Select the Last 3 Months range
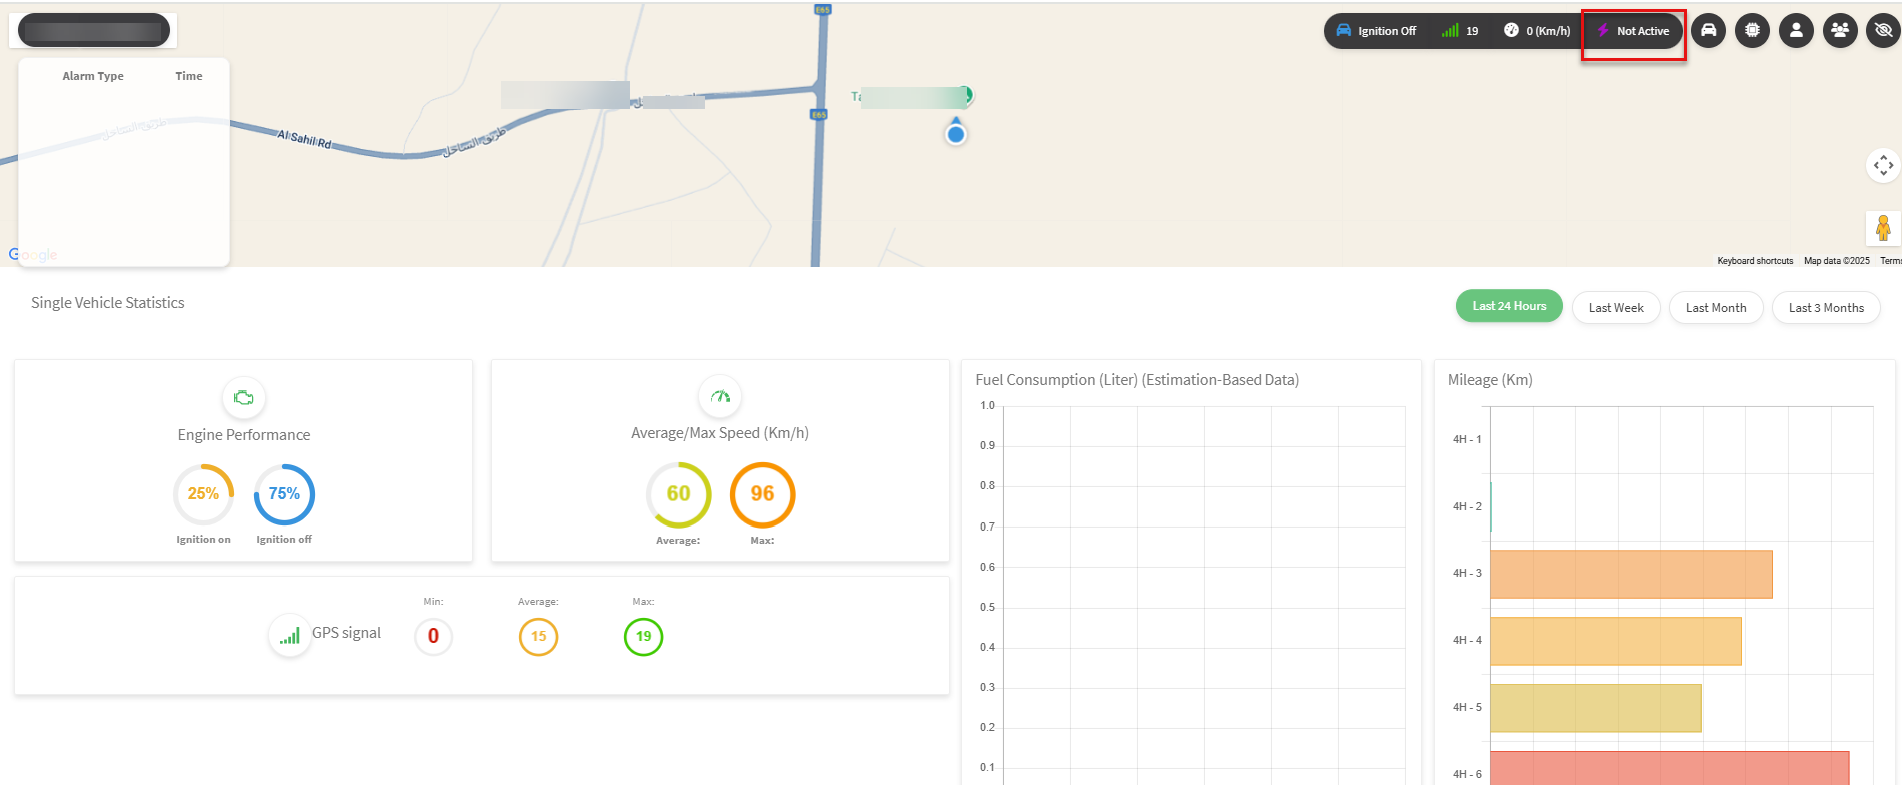 click(x=1826, y=308)
